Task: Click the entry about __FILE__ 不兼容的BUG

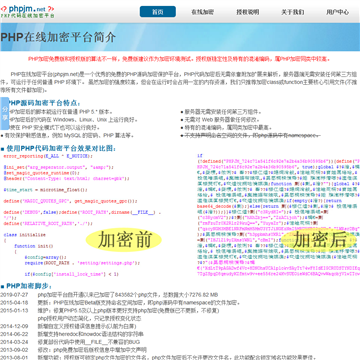Action: tap(89, 342)
